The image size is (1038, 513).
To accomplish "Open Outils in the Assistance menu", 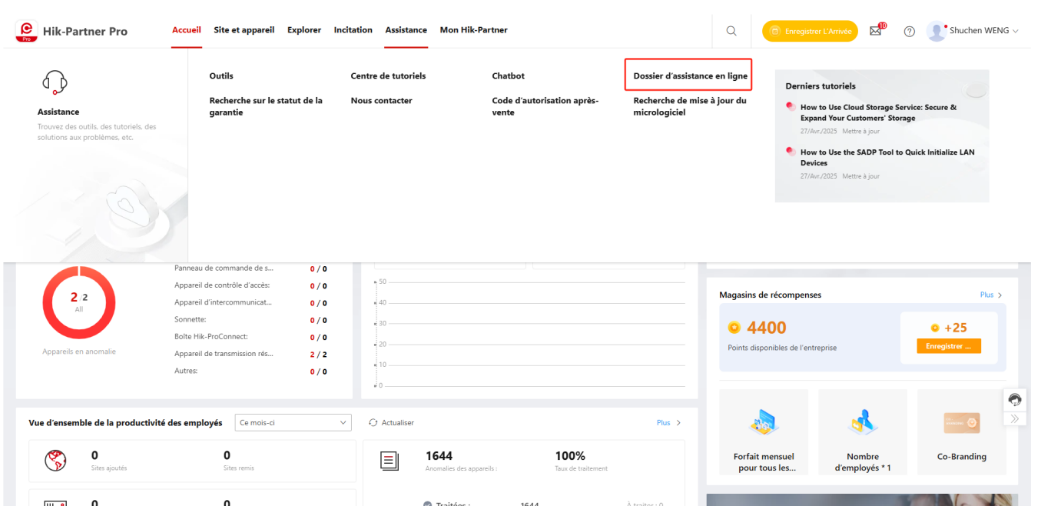I will click(221, 76).
